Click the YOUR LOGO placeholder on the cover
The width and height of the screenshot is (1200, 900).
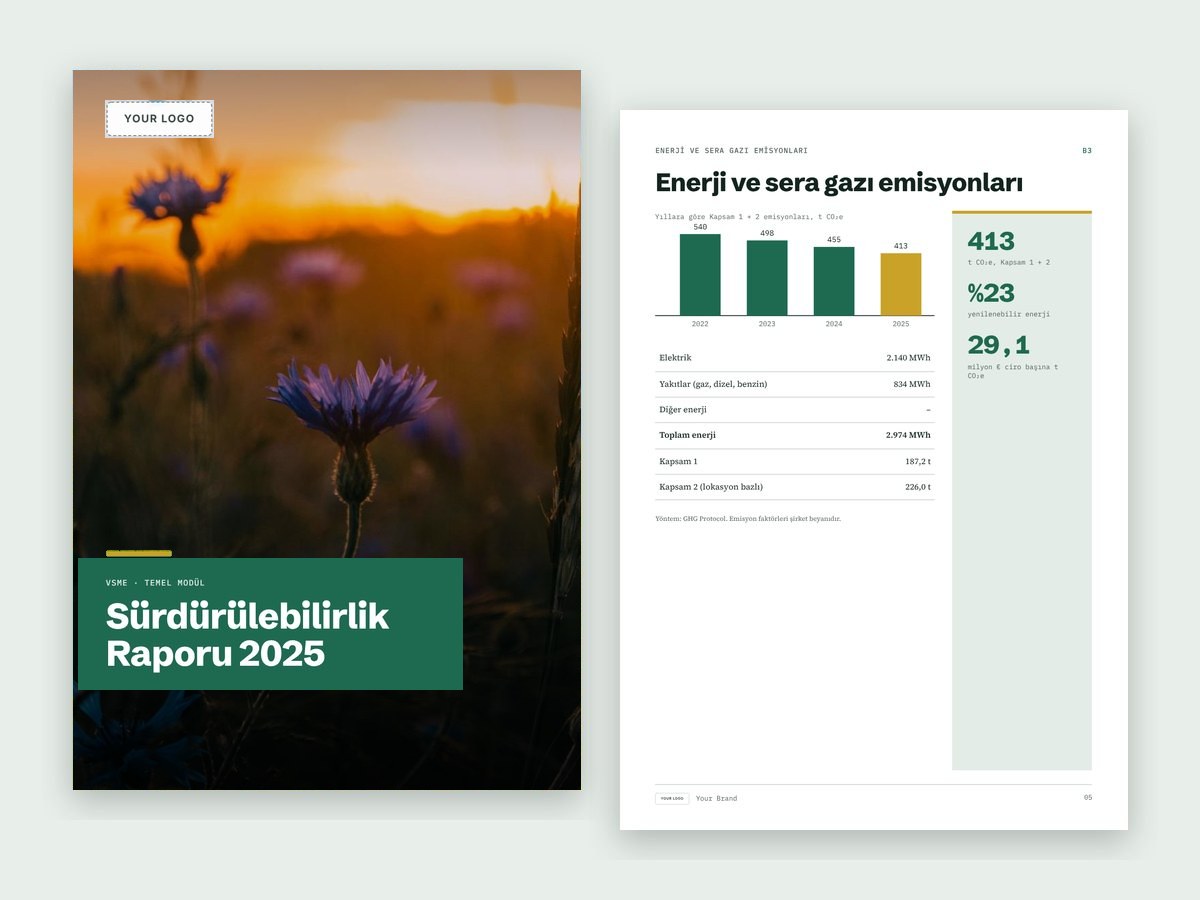159,119
